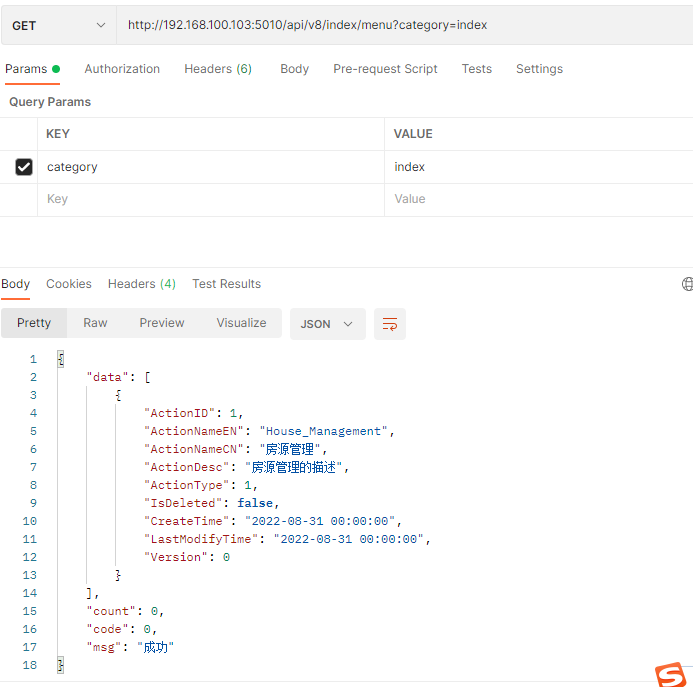Select the request Body tab

click(294, 69)
